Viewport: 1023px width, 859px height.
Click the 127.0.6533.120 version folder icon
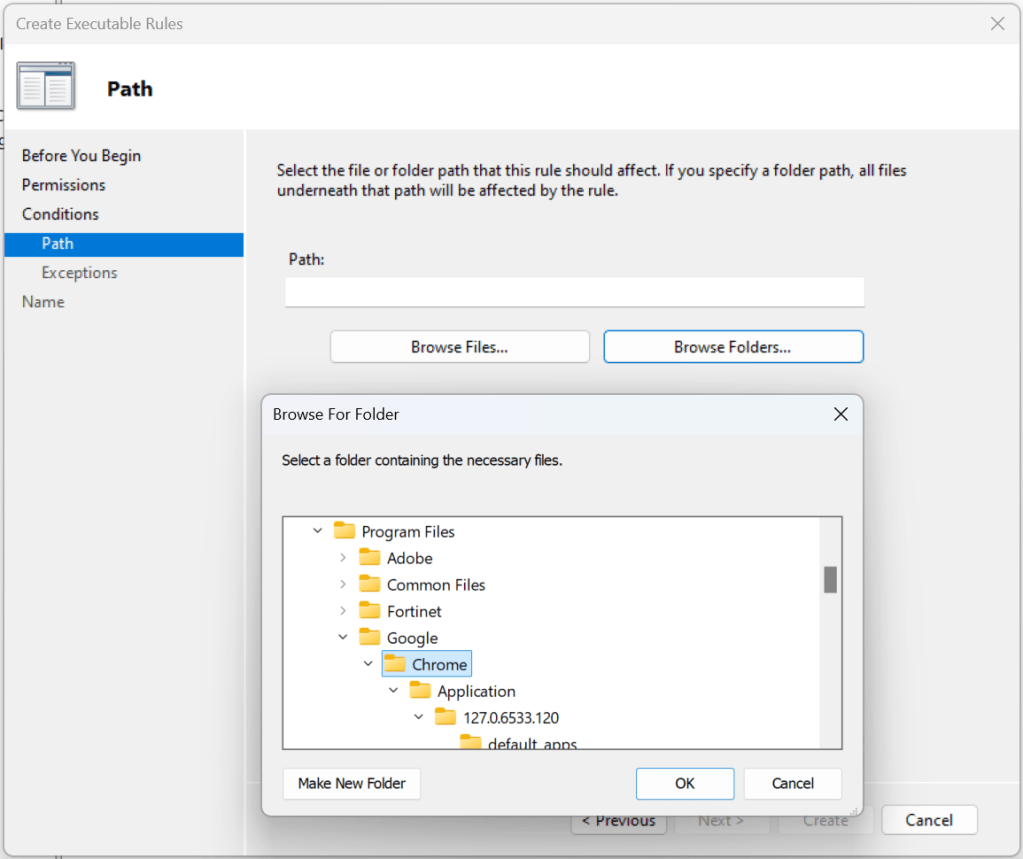(446, 717)
